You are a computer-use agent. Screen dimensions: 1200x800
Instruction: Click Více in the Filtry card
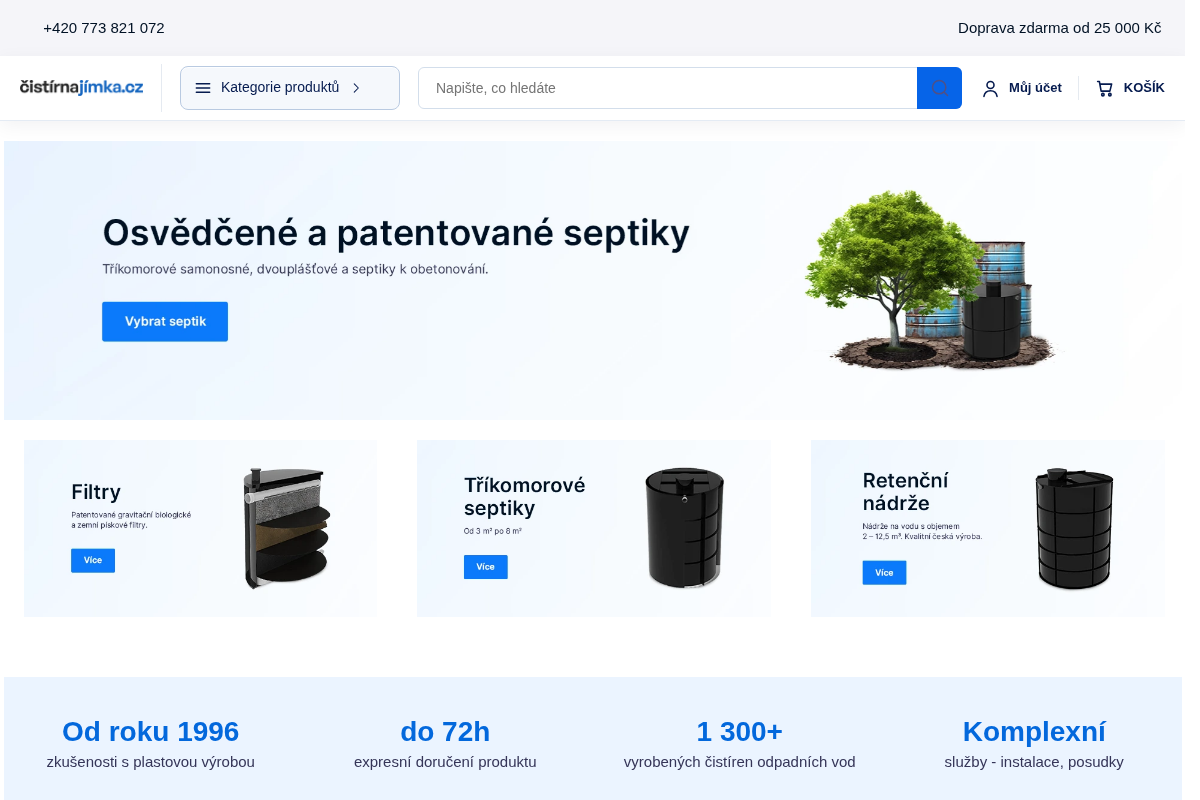(x=93, y=560)
